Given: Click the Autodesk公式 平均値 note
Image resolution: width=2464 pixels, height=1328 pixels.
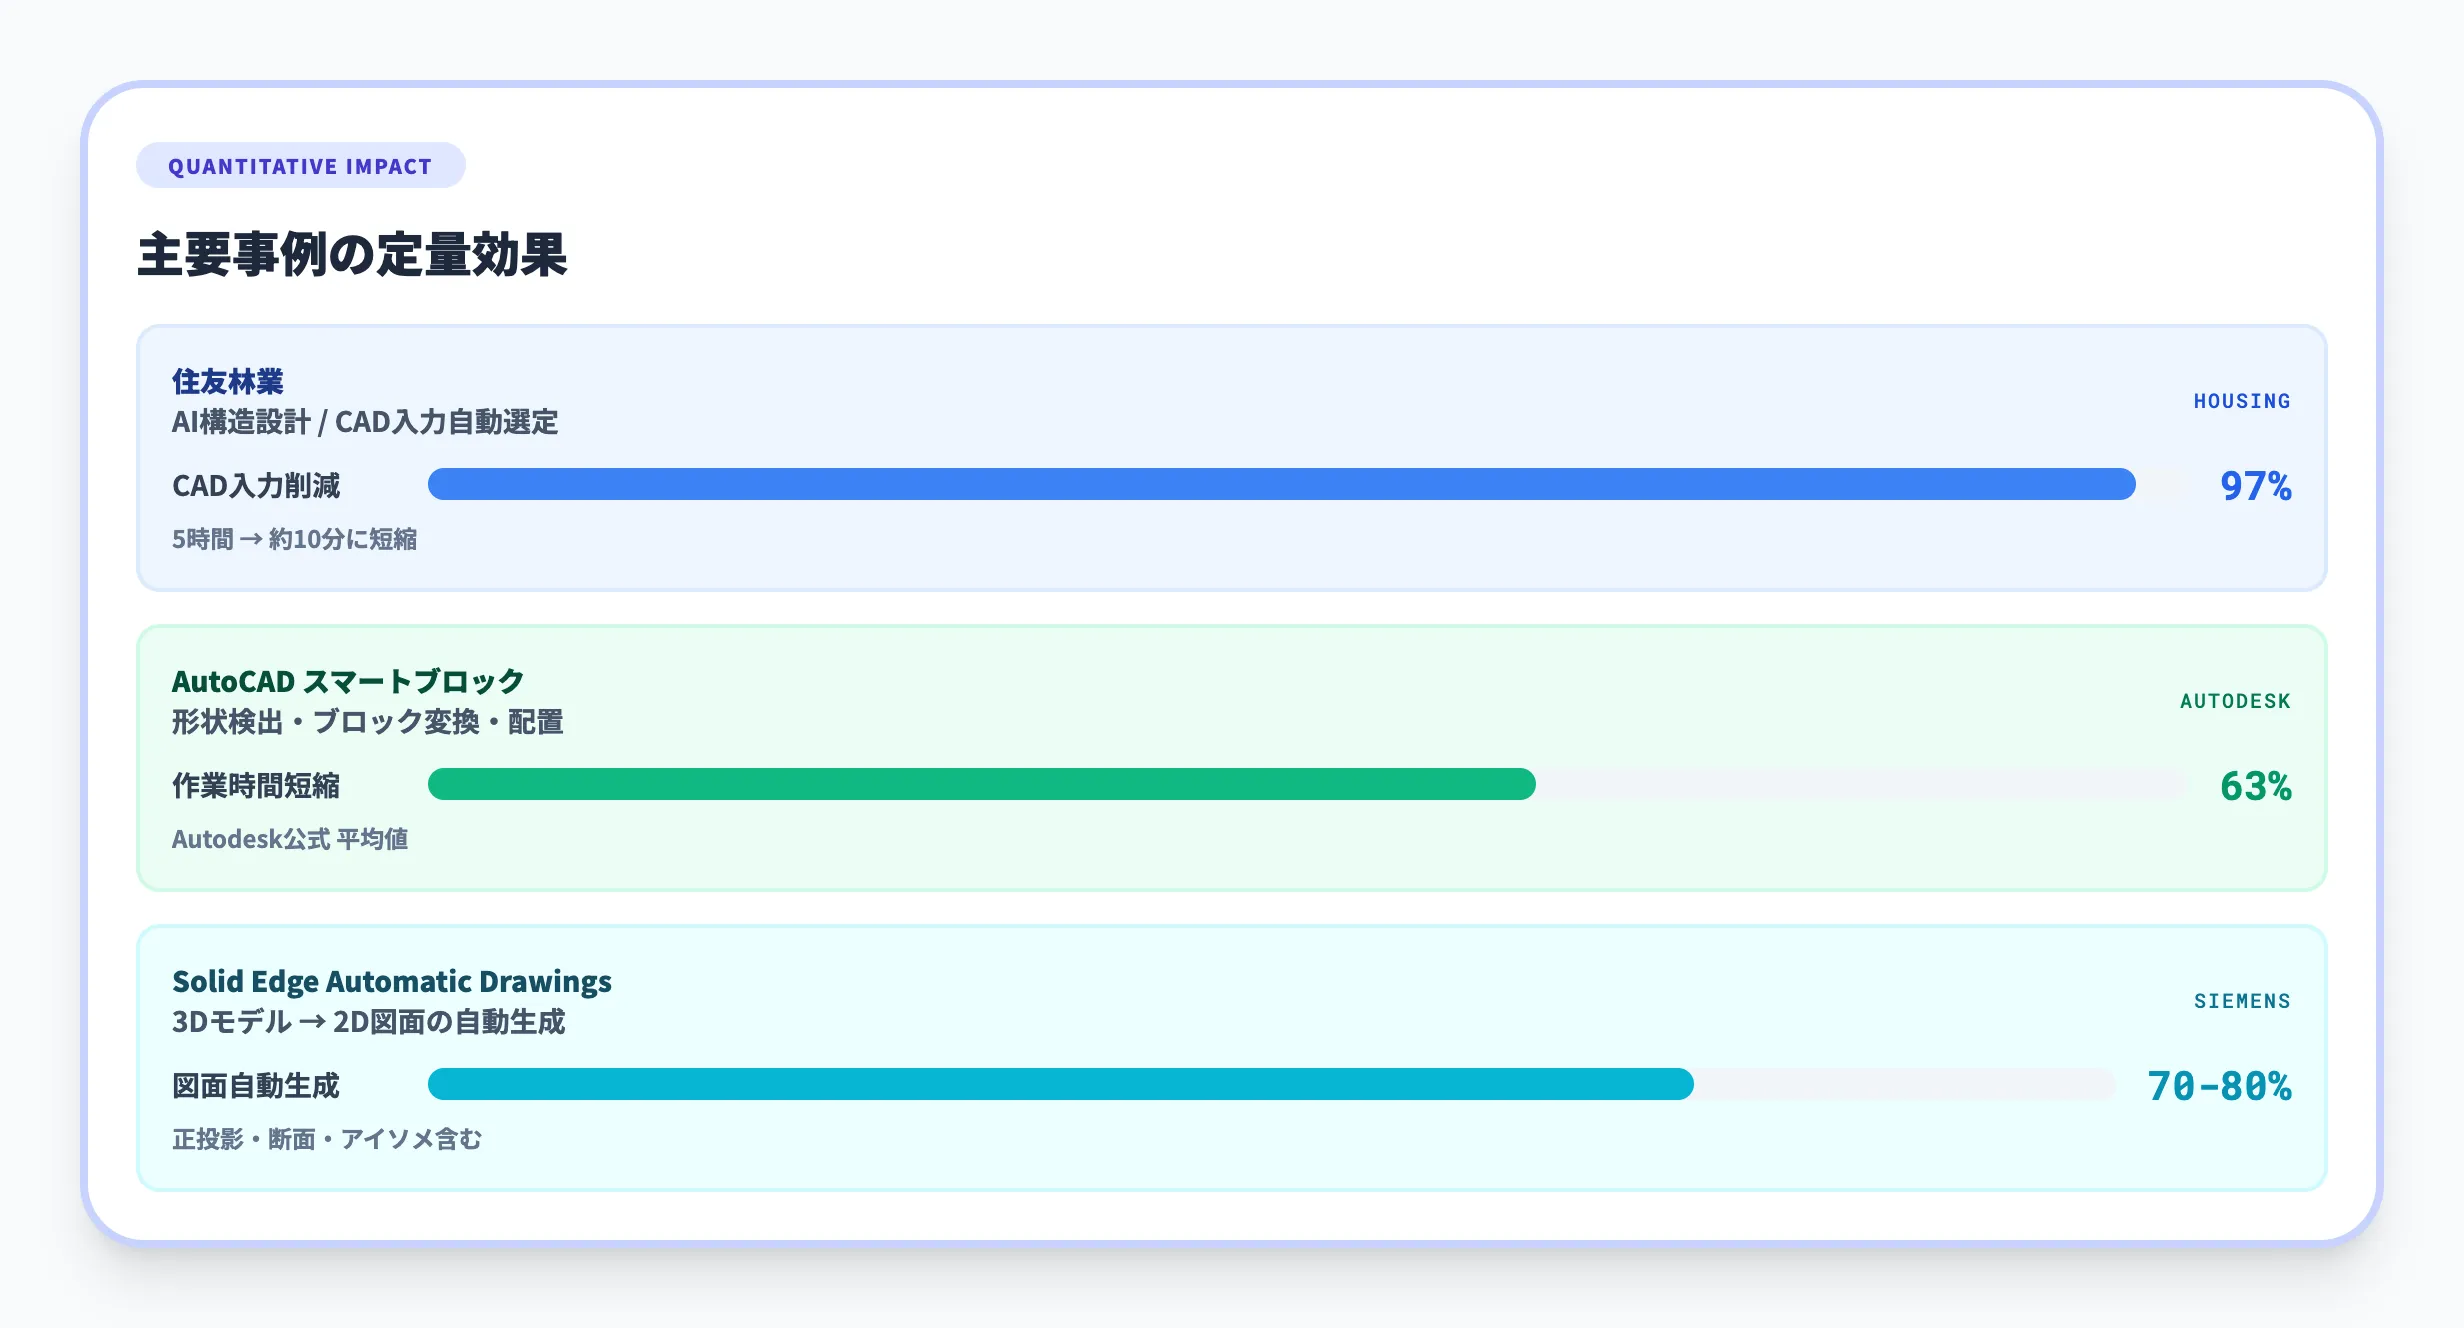Looking at the screenshot, I should tap(290, 839).
